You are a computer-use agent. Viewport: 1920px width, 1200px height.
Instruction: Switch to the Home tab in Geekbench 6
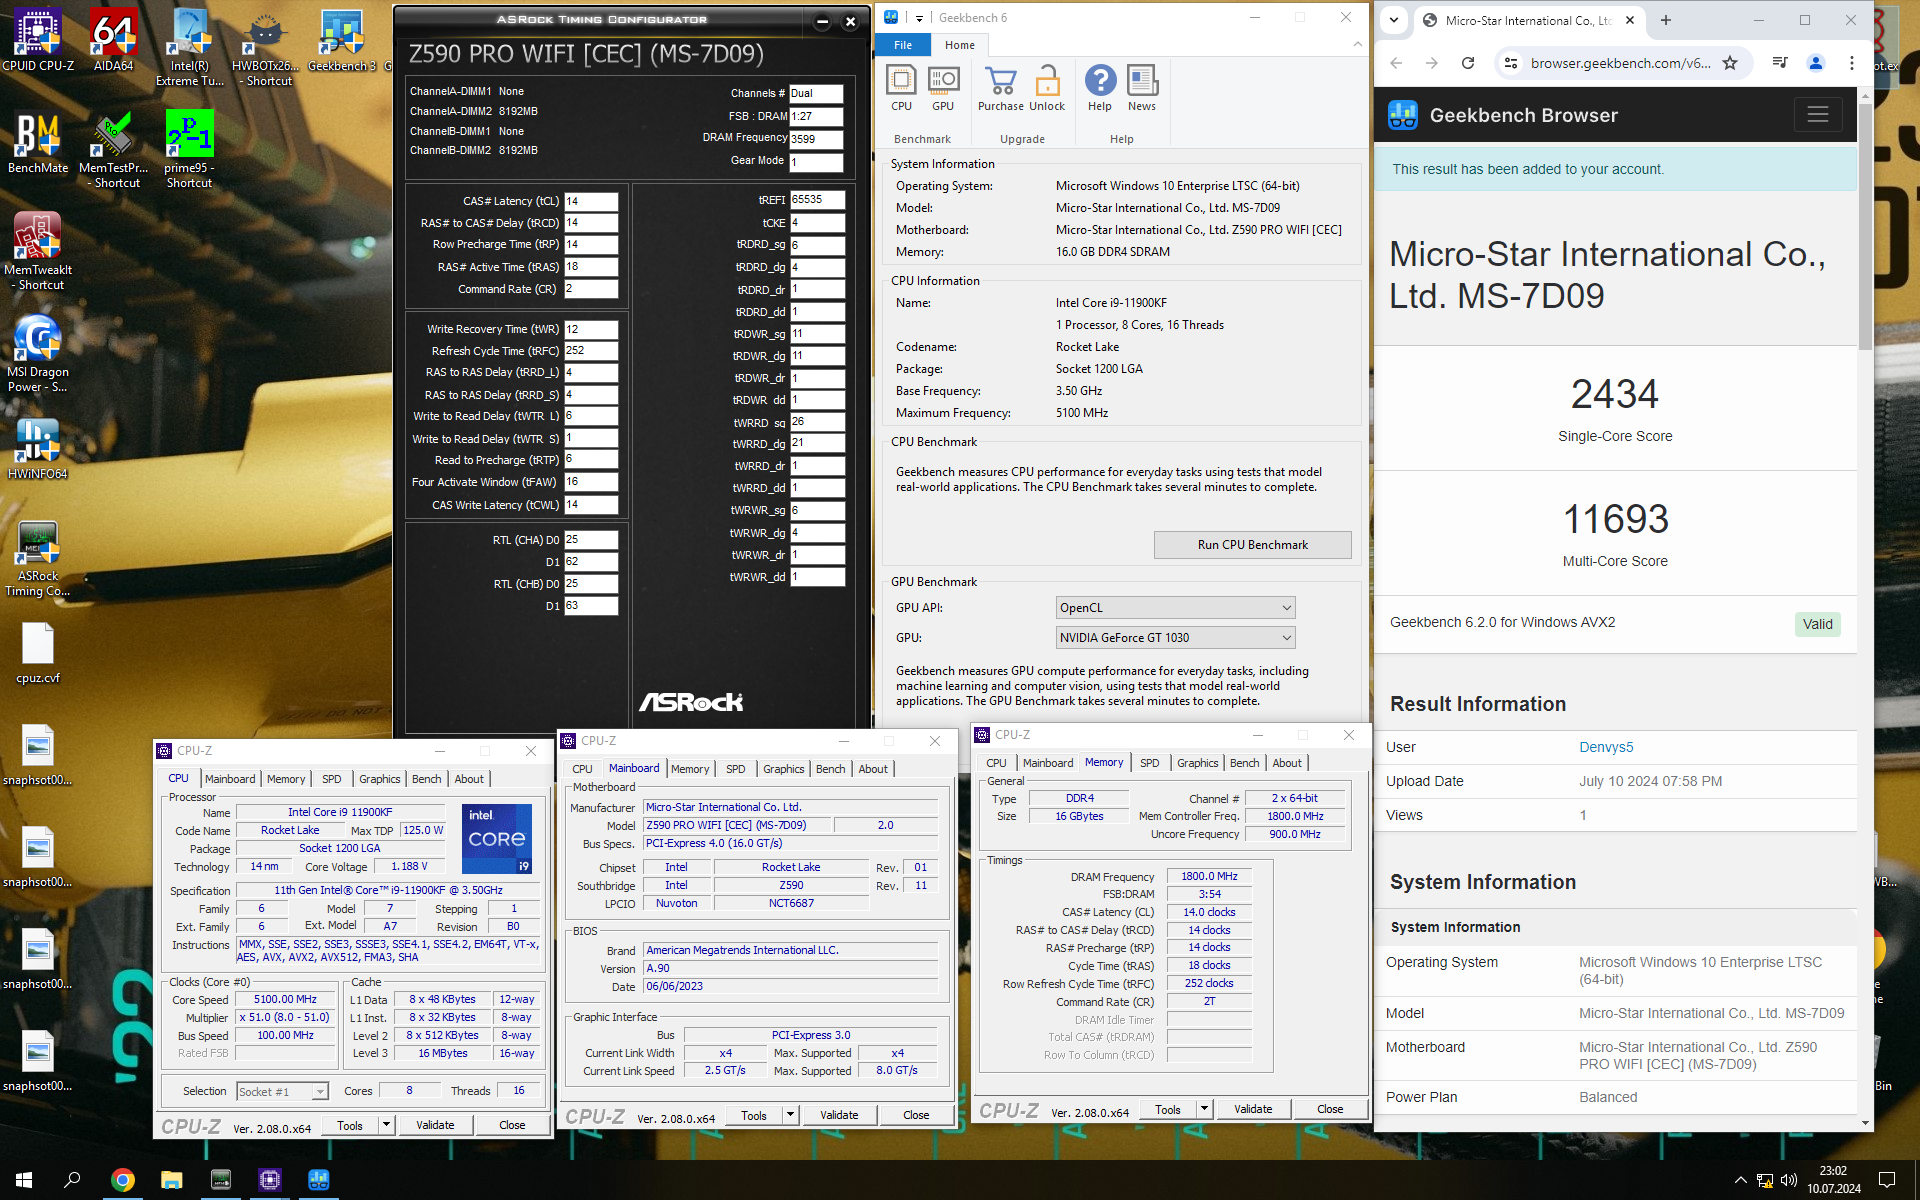(x=960, y=45)
